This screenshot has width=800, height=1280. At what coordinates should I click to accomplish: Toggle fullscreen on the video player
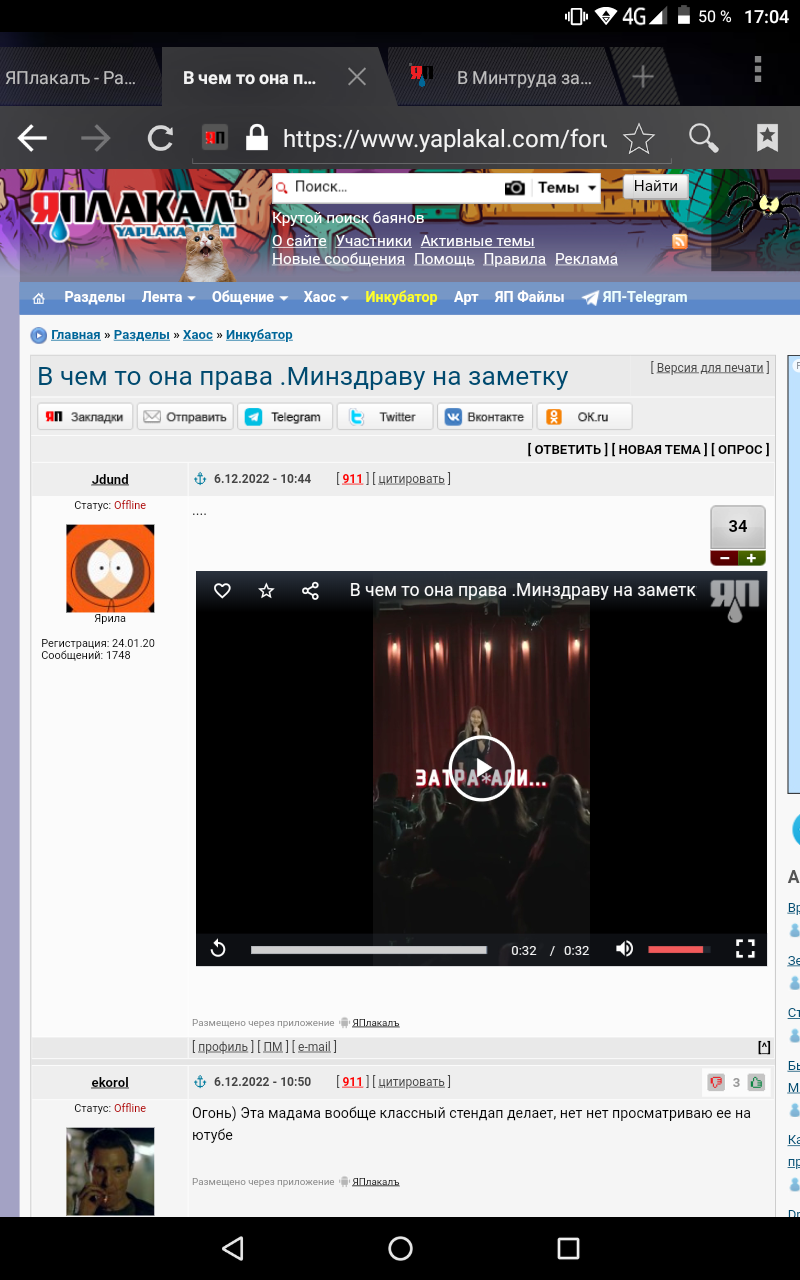(x=745, y=949)
